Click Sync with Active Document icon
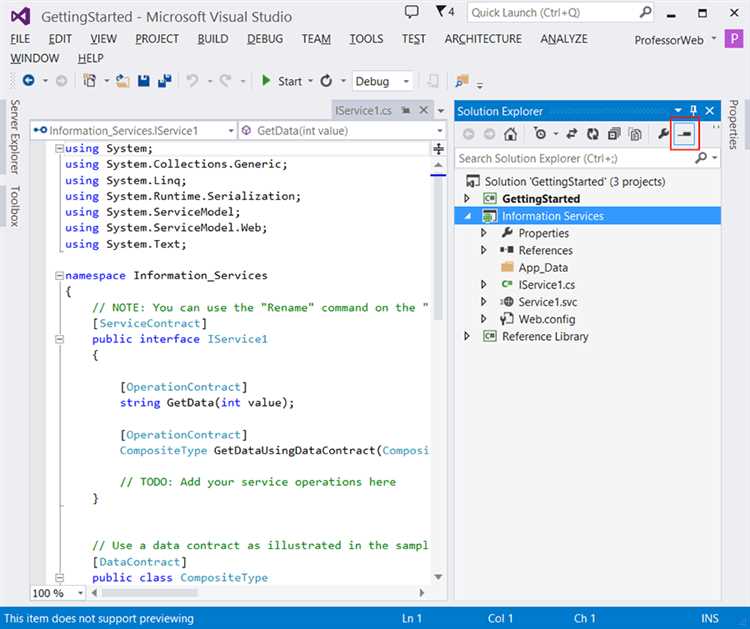Screen dimensions: 750x629 [572, 134]
